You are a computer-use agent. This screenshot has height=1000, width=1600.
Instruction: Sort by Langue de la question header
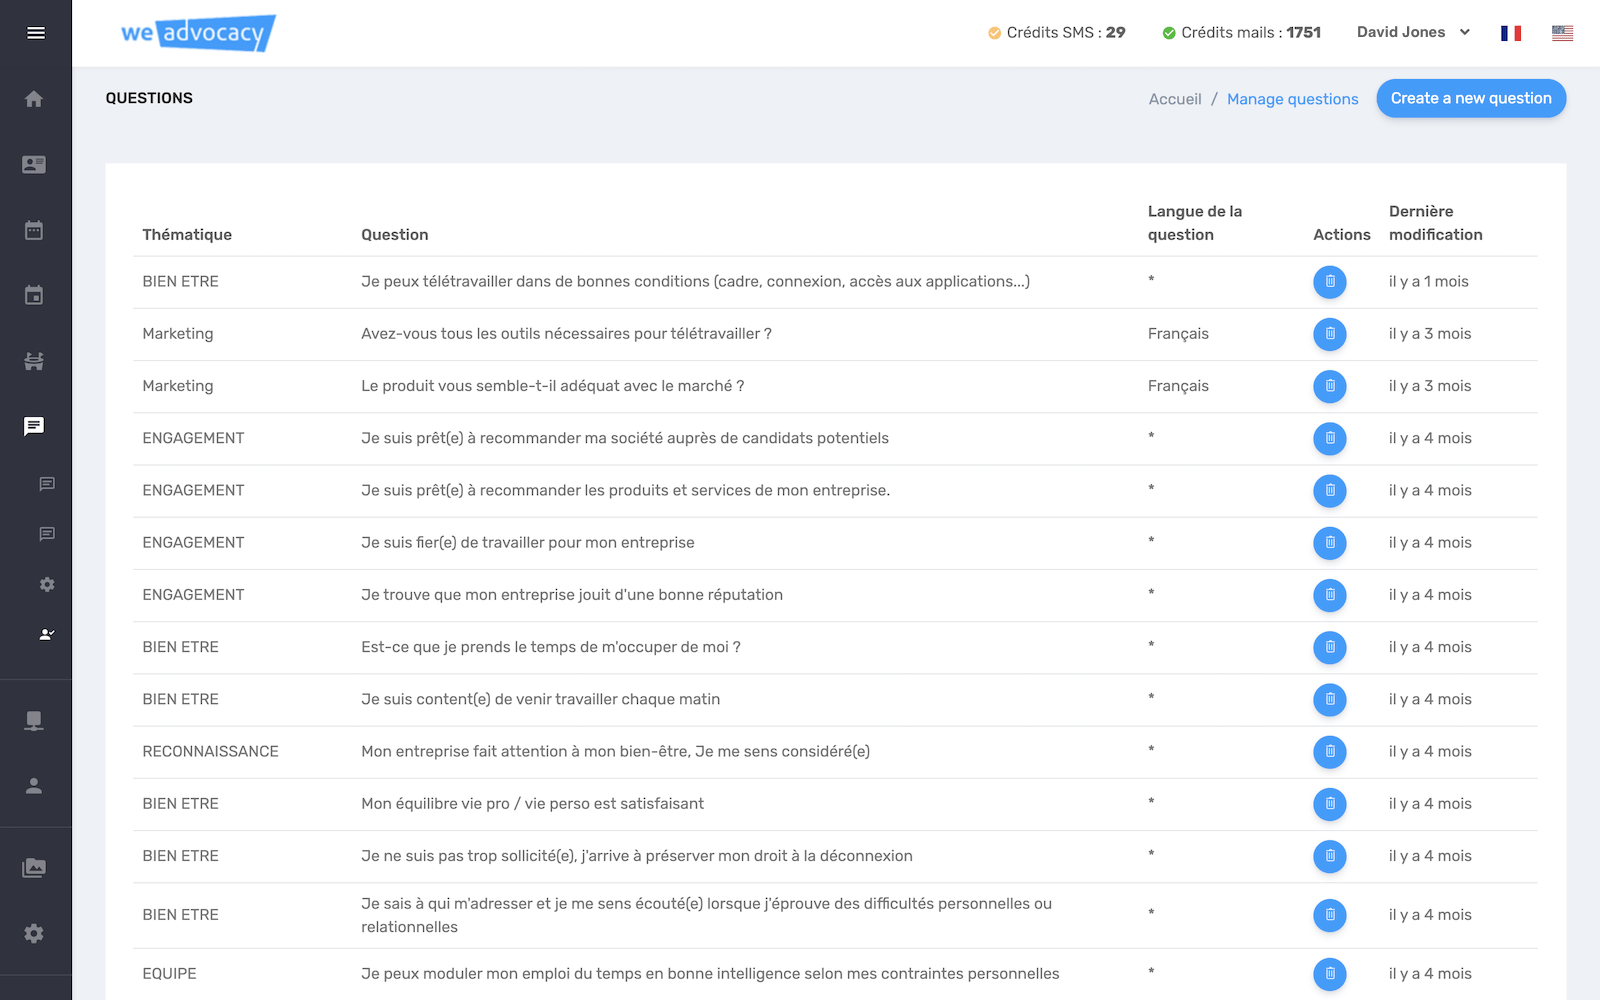point(1195,223)
